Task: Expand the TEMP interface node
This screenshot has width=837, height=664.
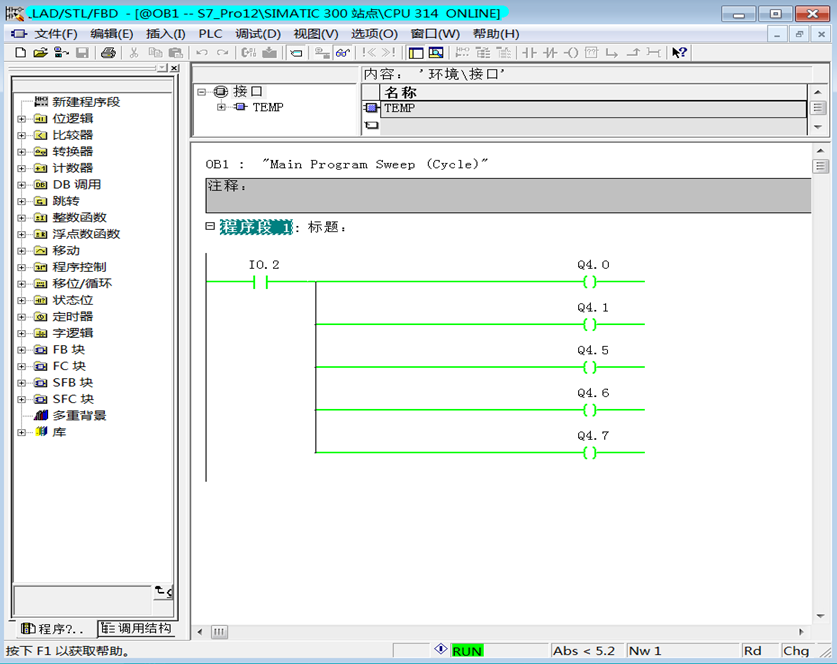Action: 221,108
